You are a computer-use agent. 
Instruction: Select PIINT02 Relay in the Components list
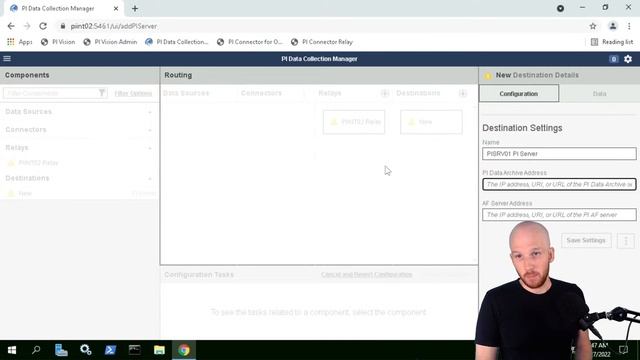(38, 163)
